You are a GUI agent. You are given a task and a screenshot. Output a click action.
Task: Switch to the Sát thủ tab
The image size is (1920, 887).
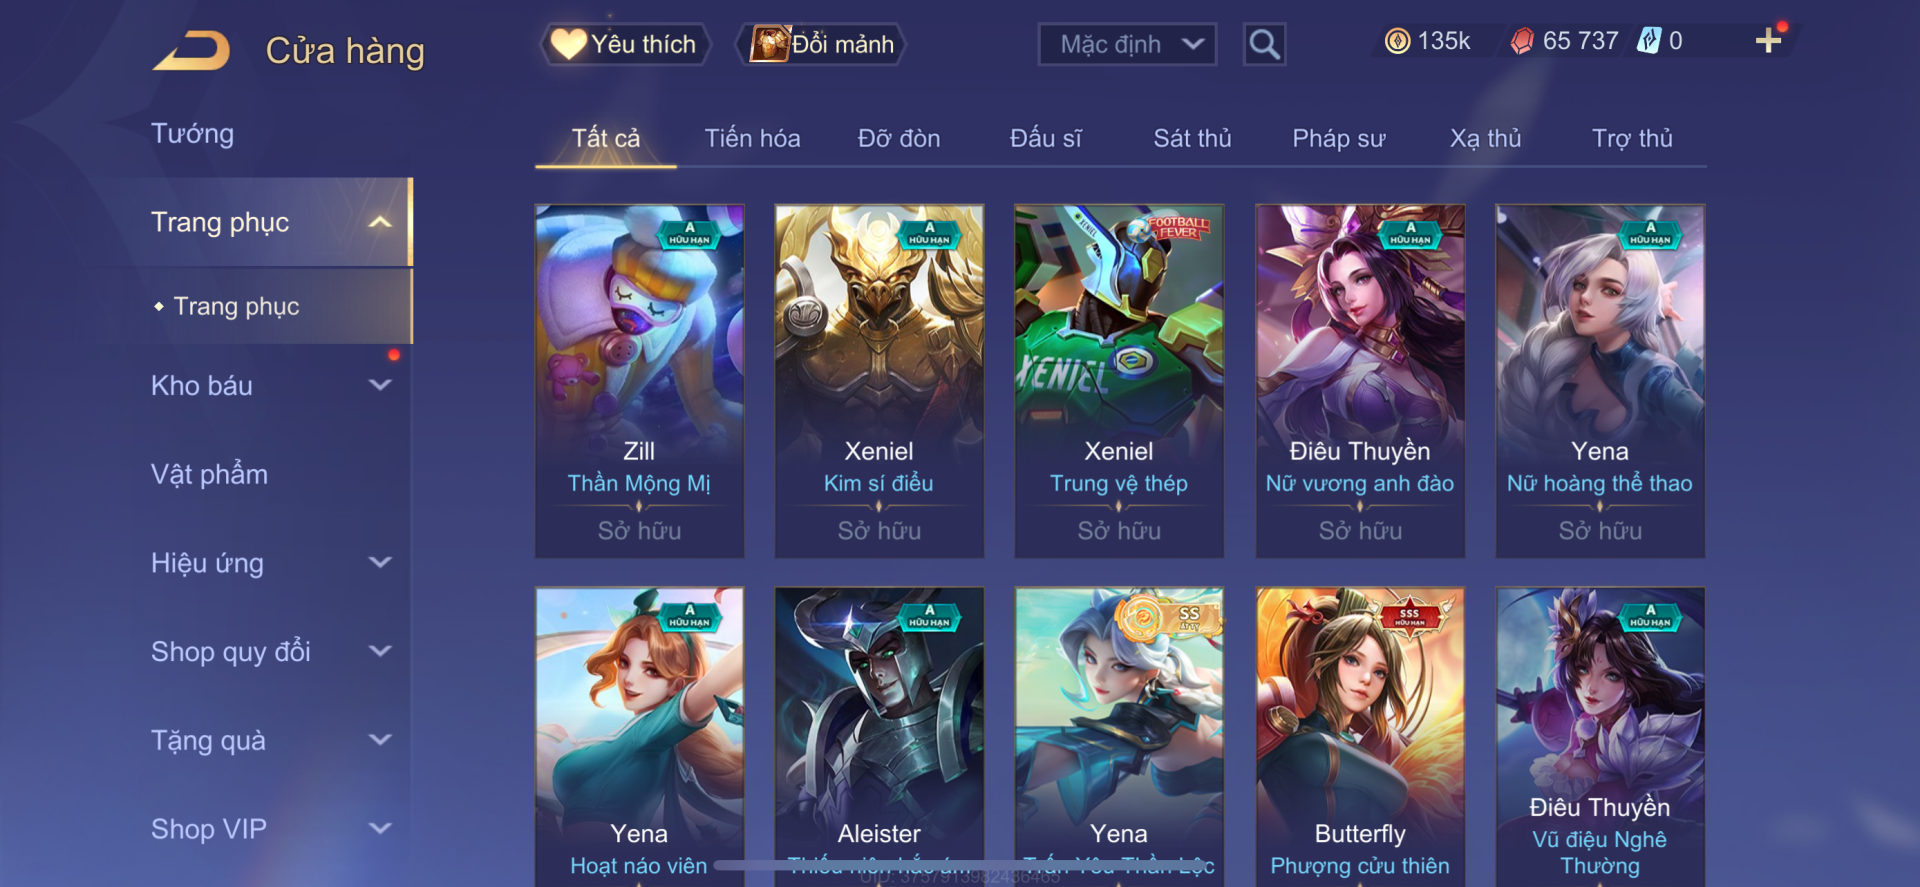[1192, 138]
